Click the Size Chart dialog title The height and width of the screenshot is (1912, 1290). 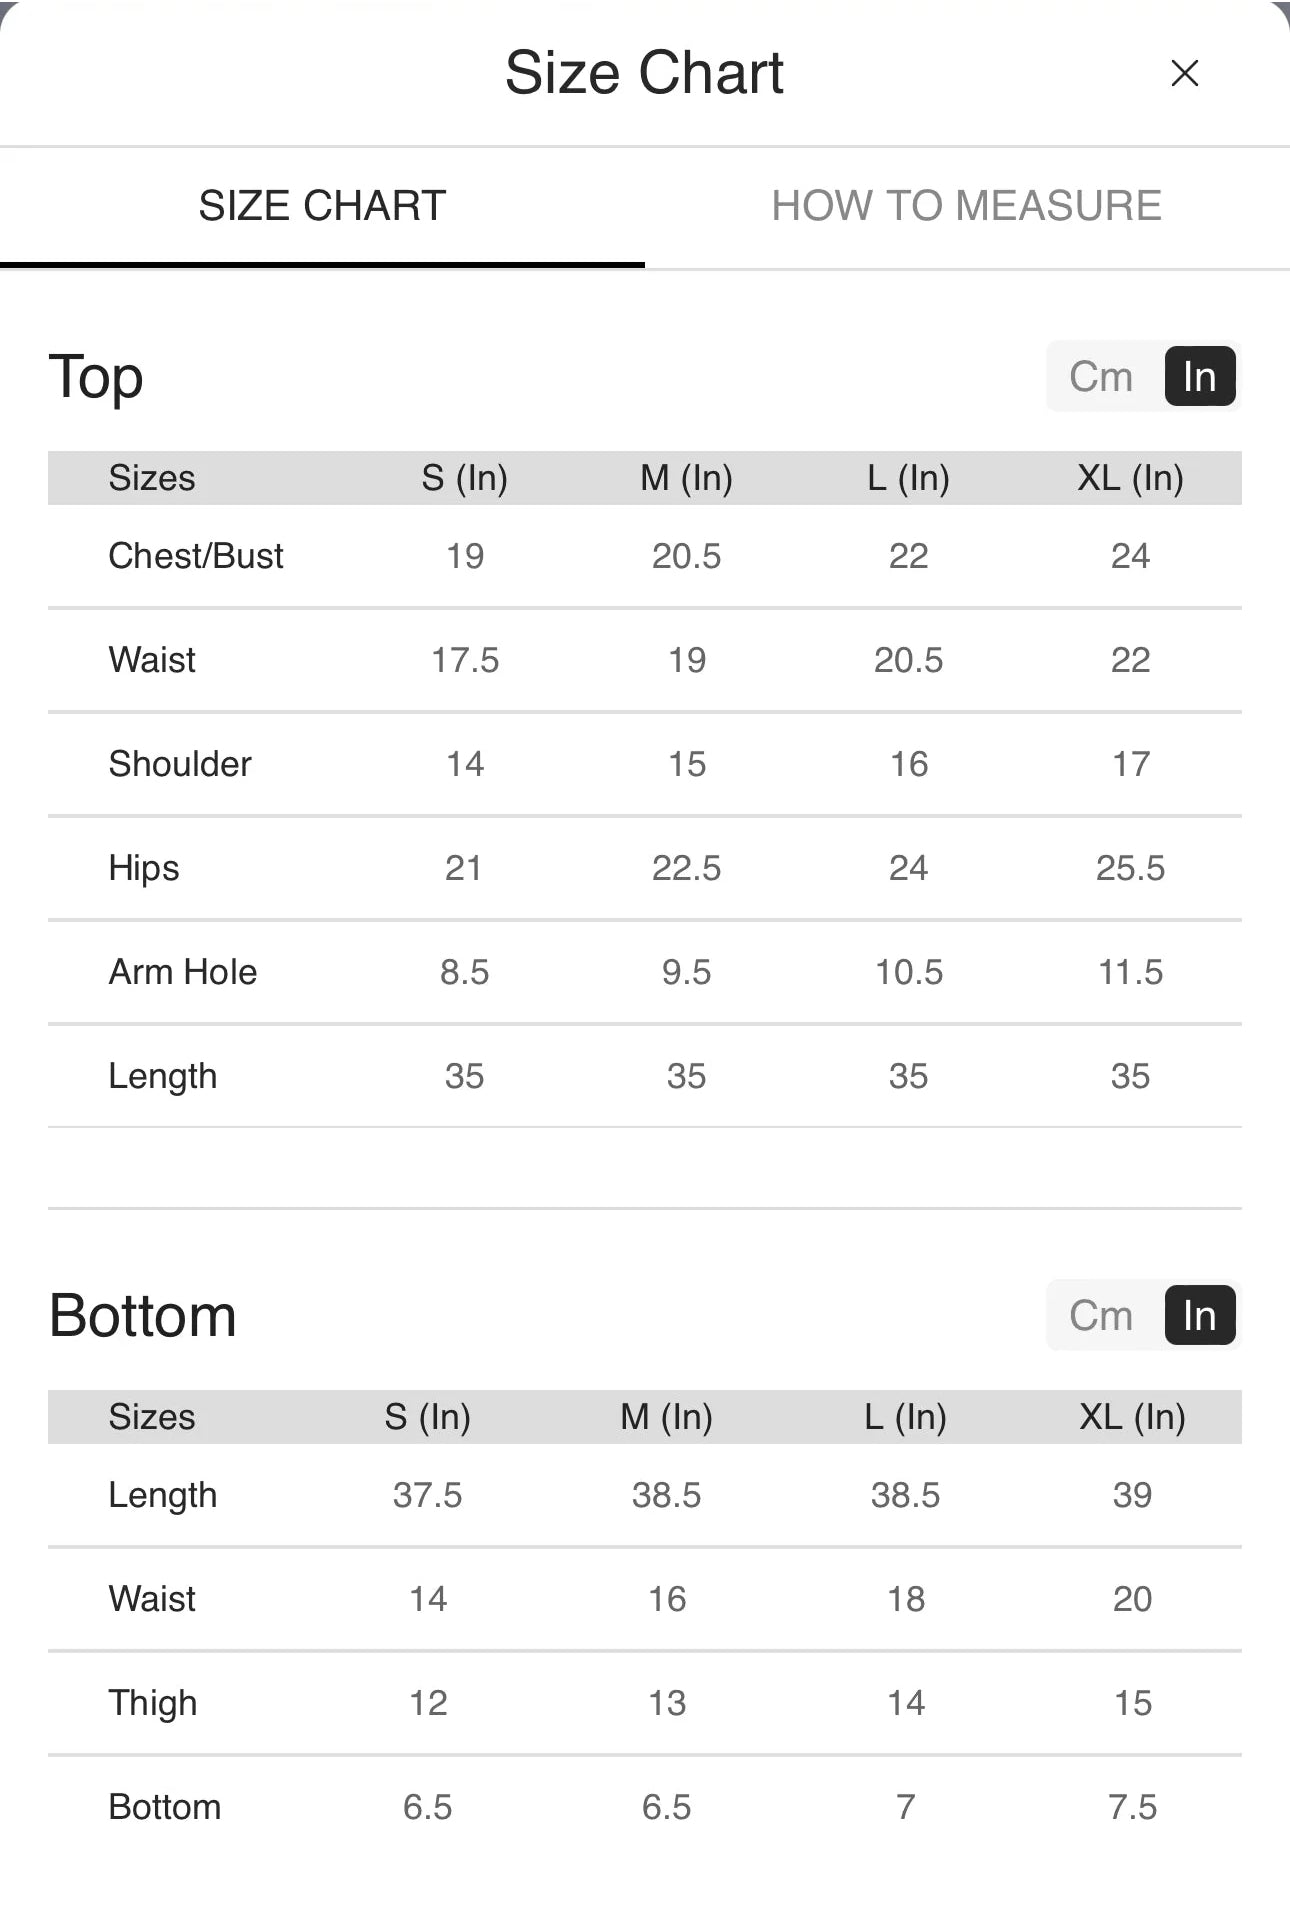pos(644,73)
